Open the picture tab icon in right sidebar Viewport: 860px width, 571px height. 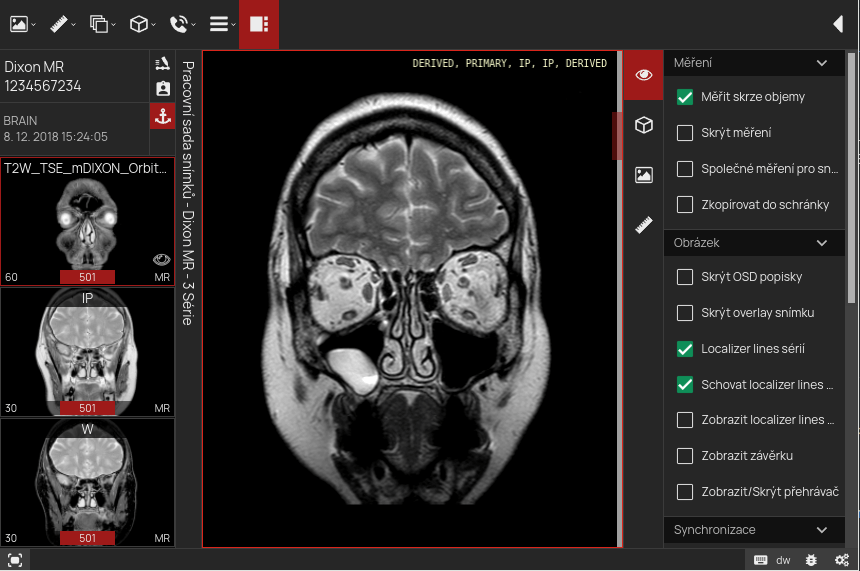(644, 175)
